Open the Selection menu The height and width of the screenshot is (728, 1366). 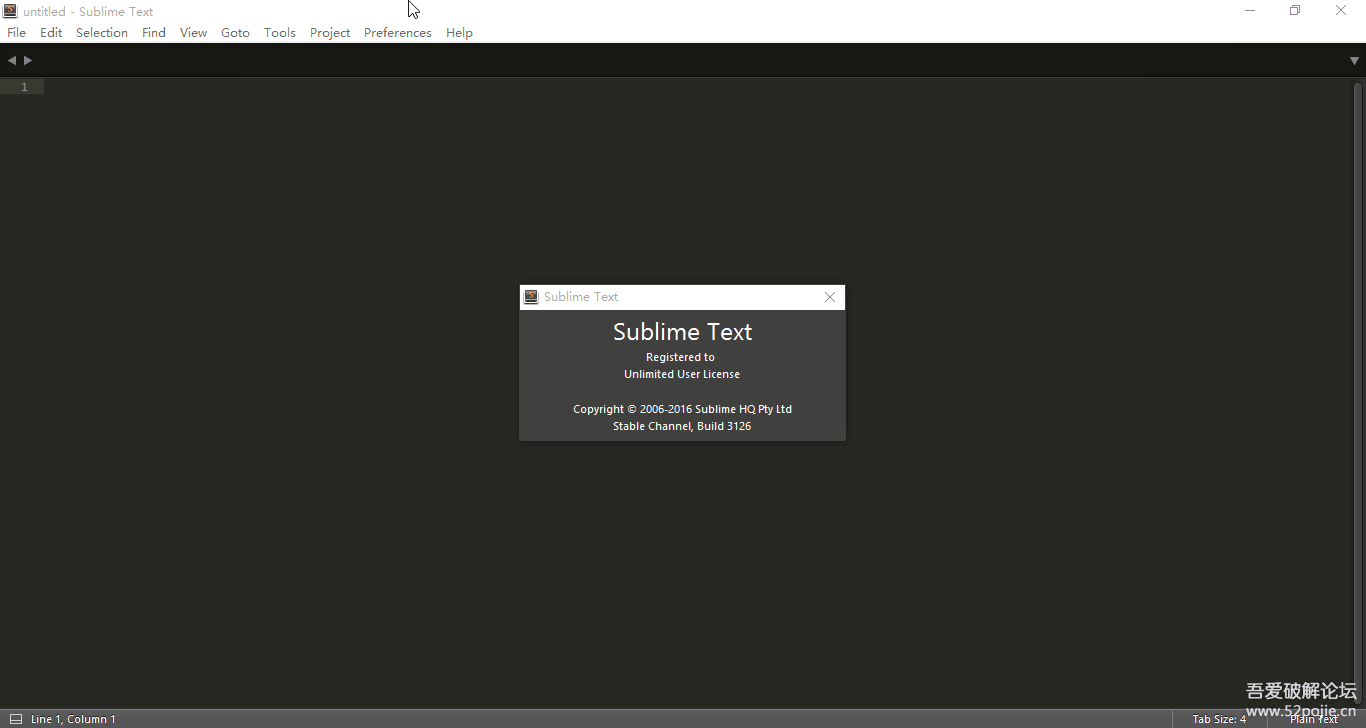102,32
